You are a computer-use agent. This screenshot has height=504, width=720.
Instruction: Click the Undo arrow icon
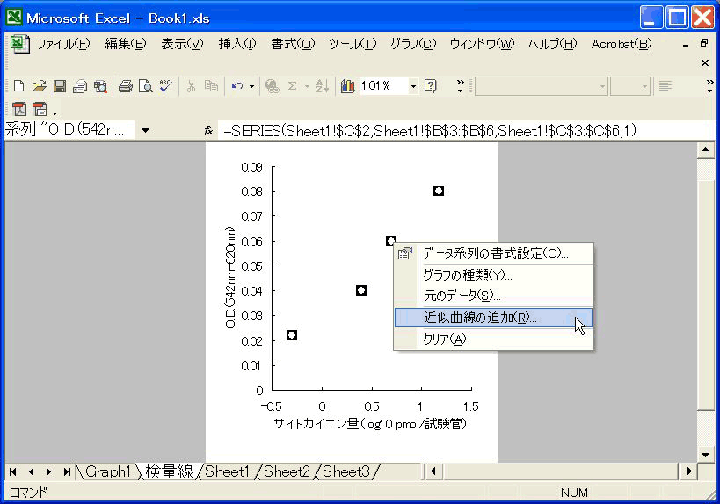click(x=237, y=86)
